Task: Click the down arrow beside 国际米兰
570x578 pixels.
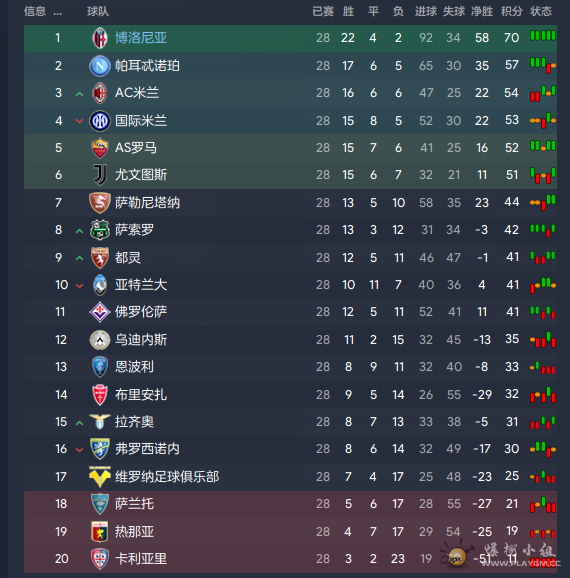Action: pos(79,121)
